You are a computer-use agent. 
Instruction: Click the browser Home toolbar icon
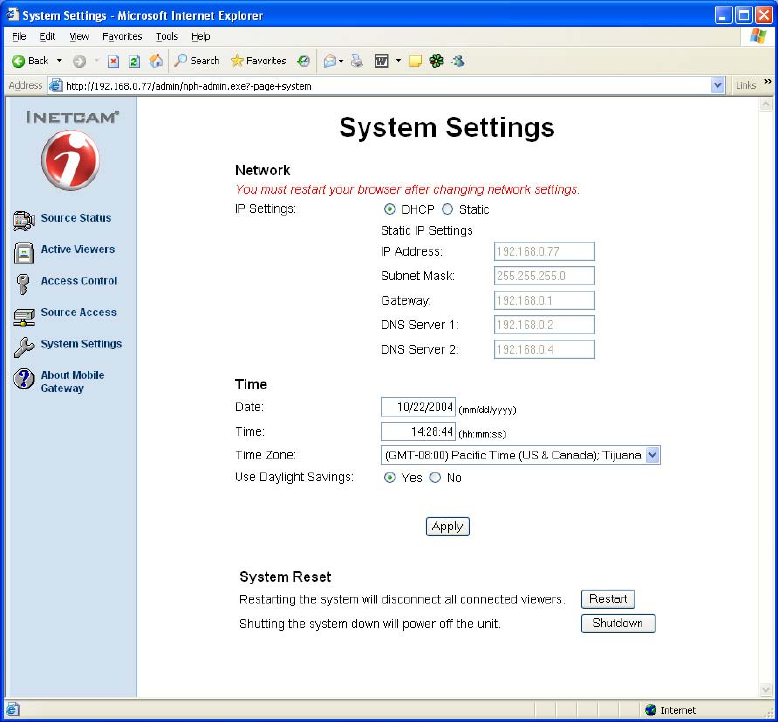156,61
